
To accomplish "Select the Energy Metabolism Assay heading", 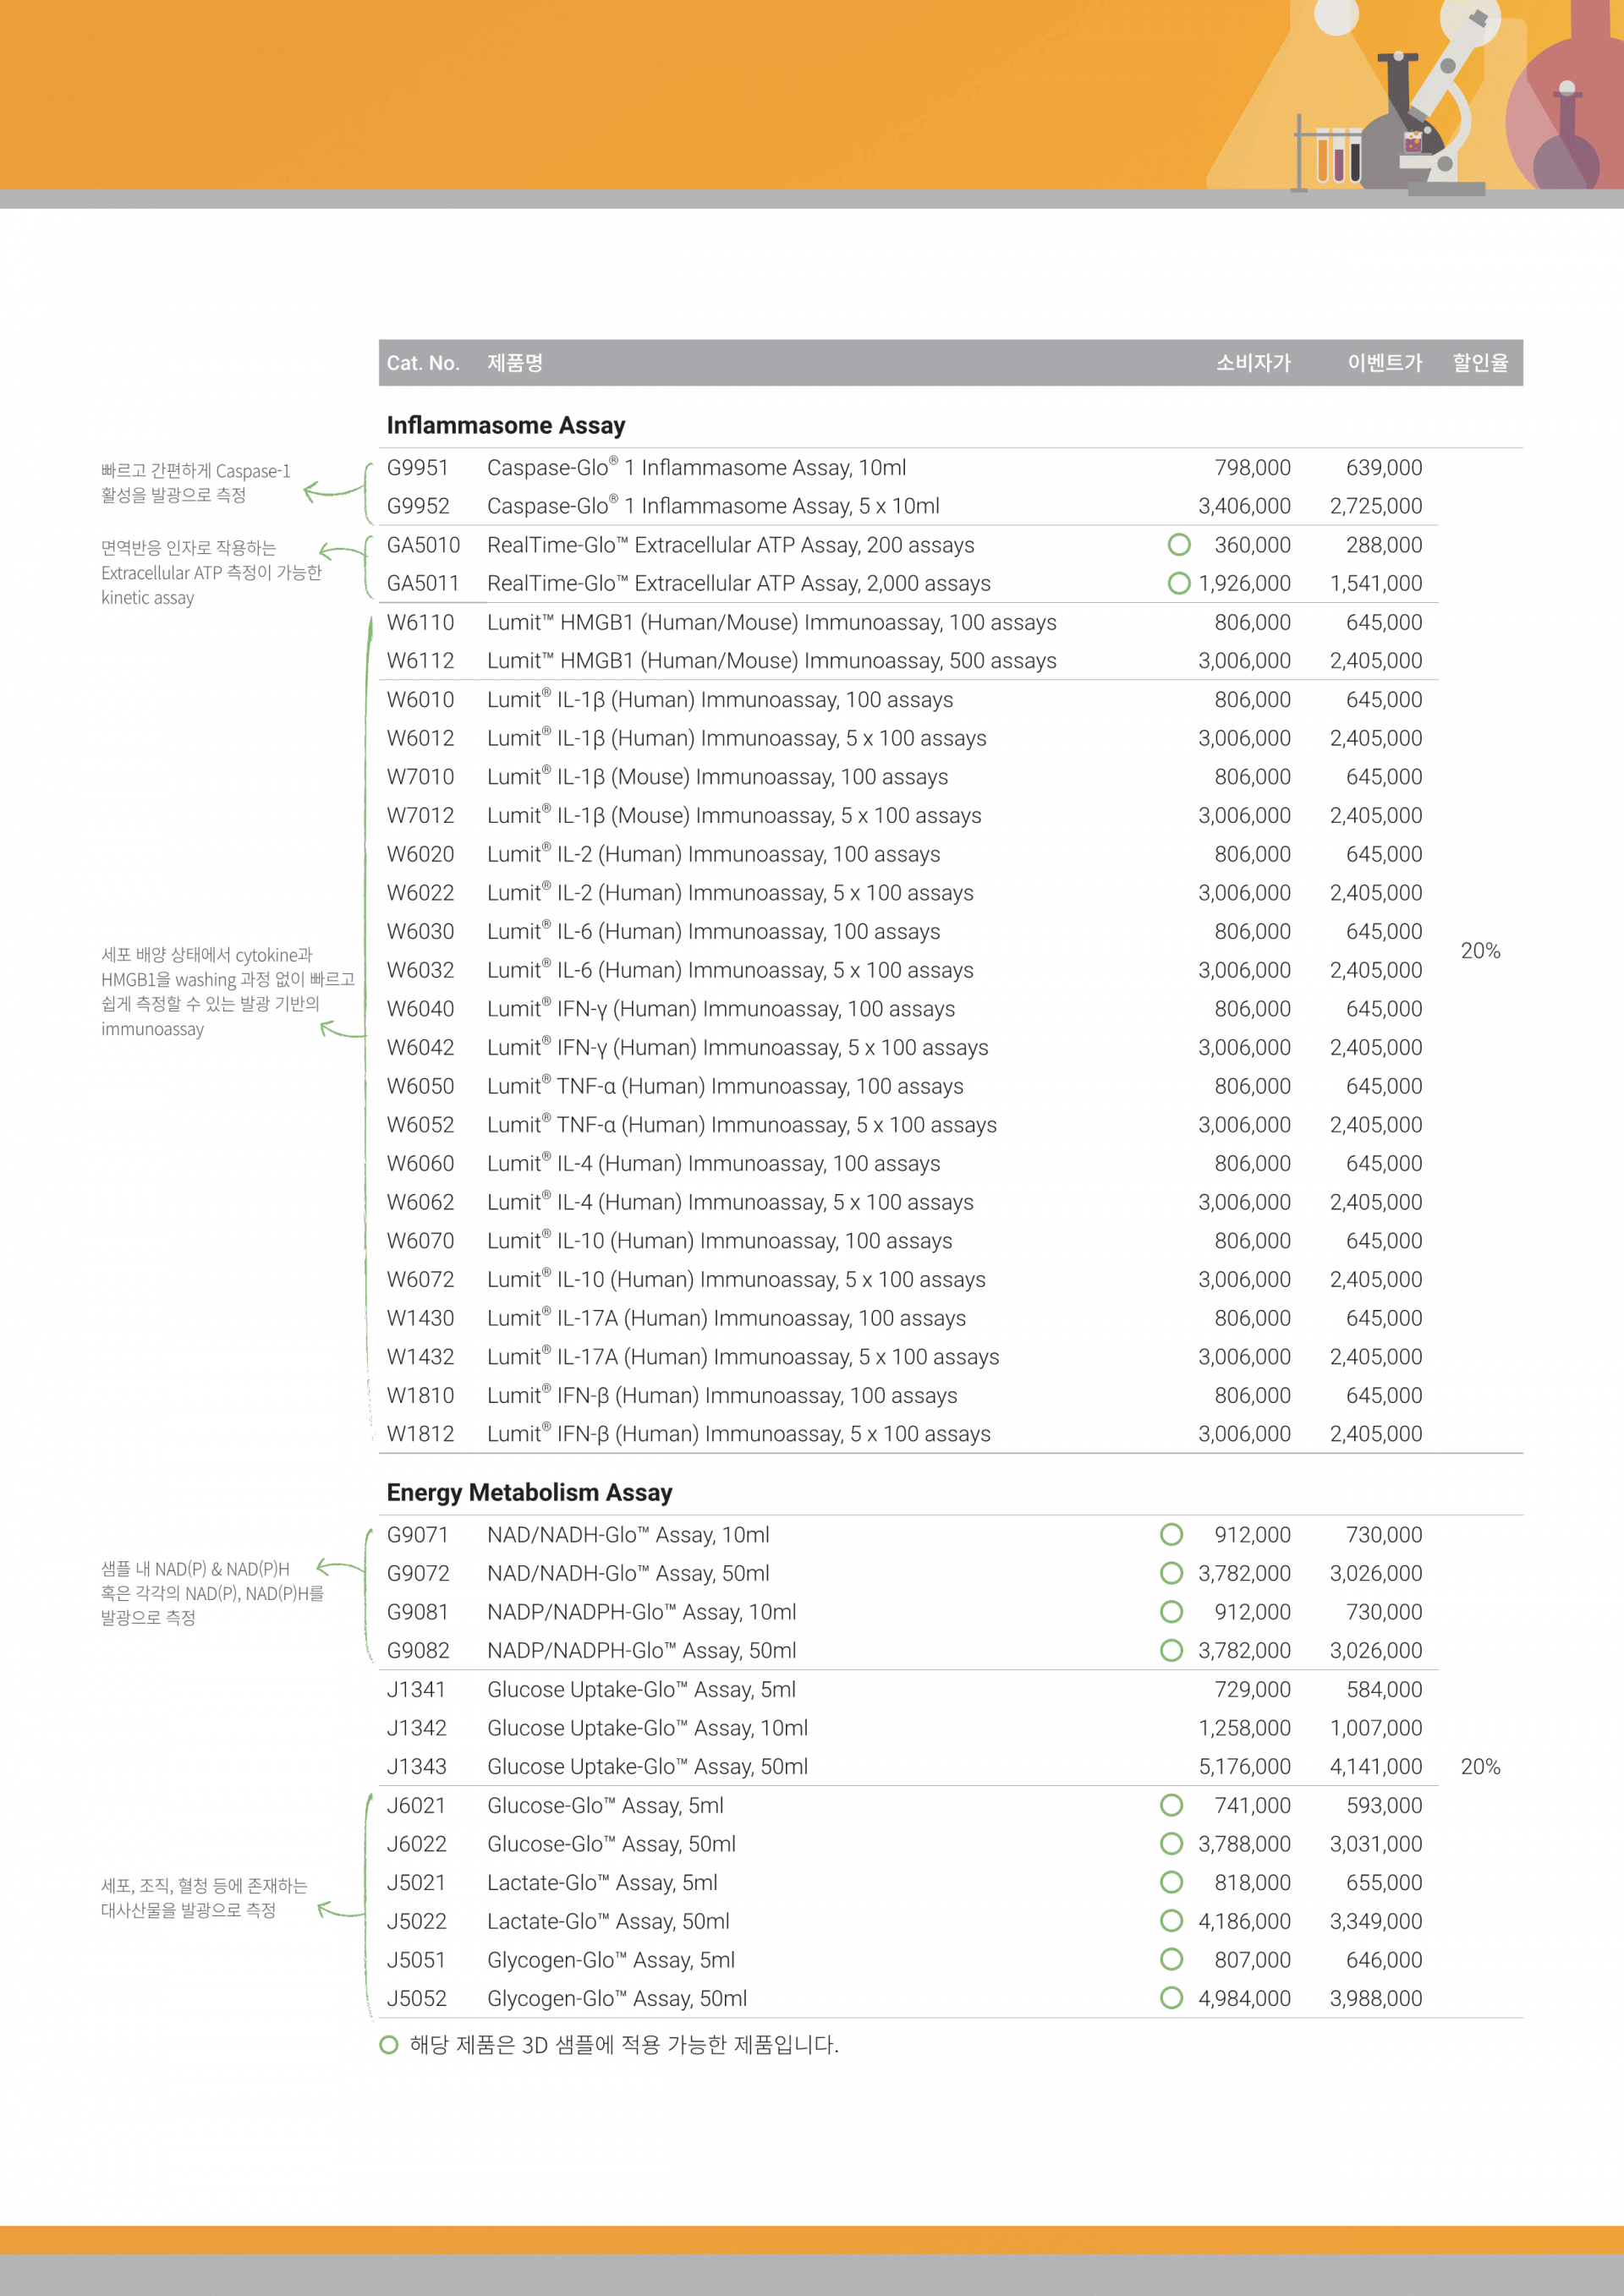I will click(x=529, y=1493).
